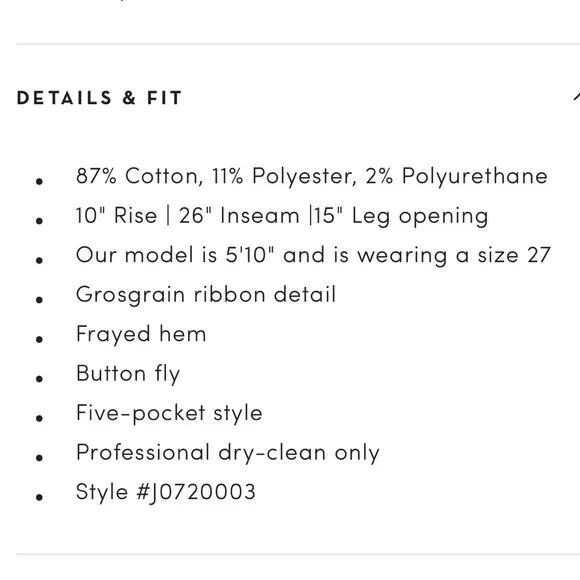Viewport: 580px width, 580px height.
Task: Click the 15" Leg opening measurement
Action: [x=401, y=216]
